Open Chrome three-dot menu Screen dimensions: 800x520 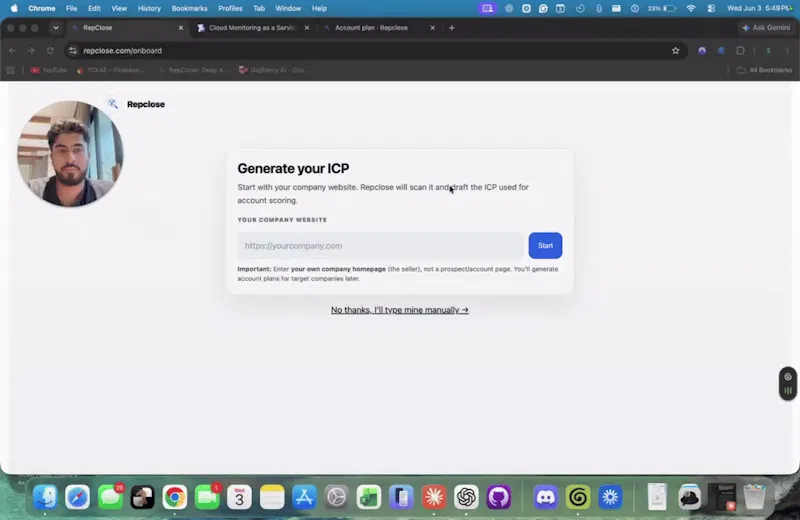[787, 51]
